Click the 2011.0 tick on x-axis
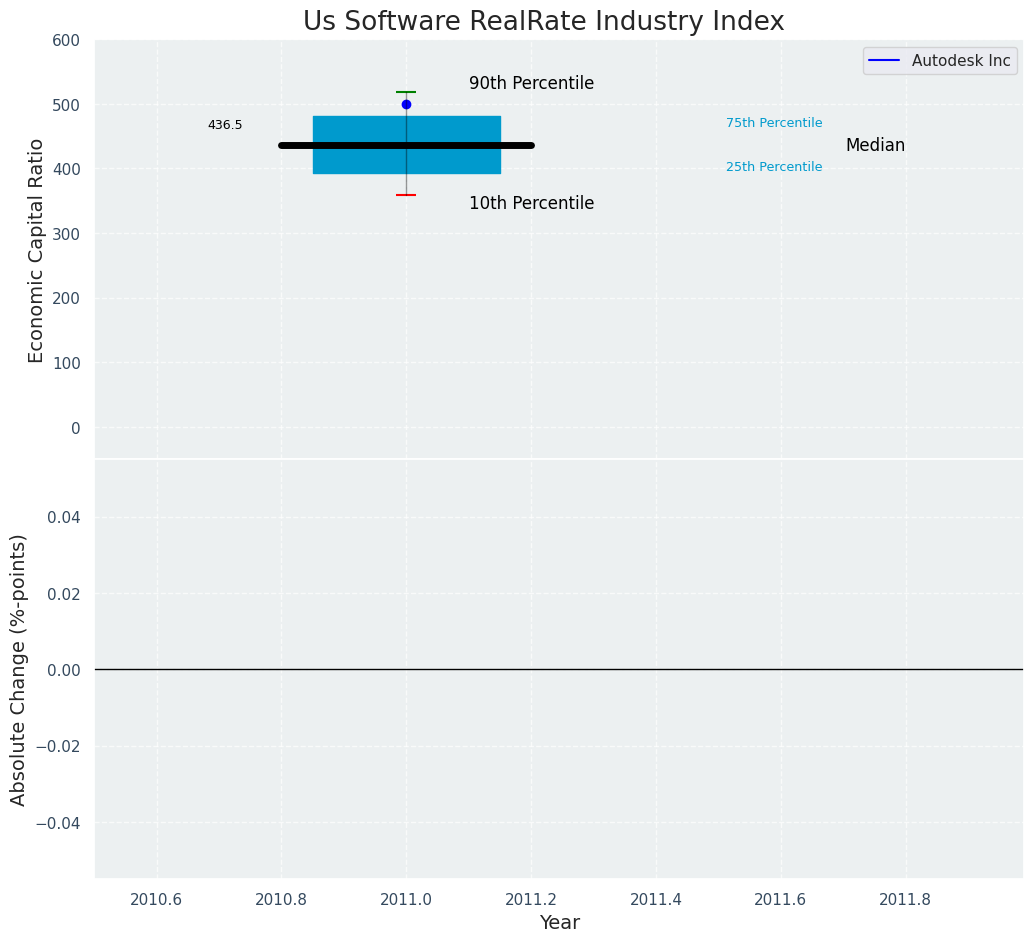The image size is (1034, 942). point(406,899)
